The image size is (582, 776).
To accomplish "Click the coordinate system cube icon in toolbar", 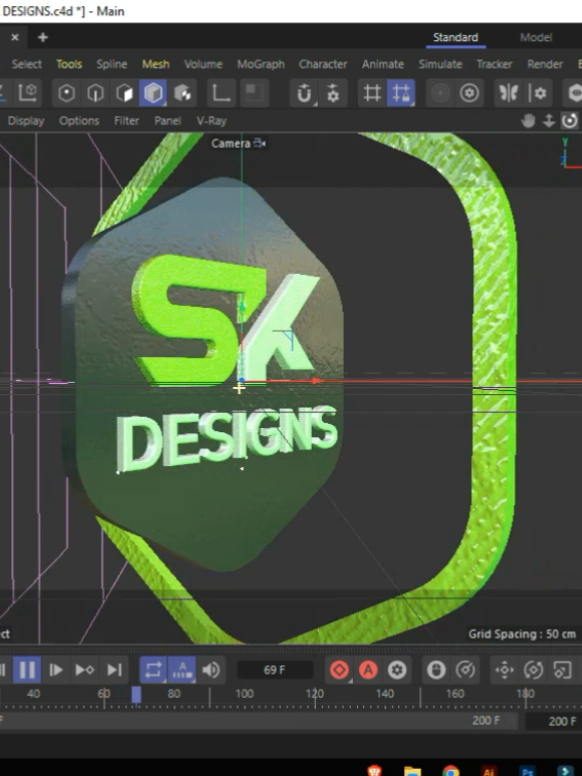I will (28, 93).
